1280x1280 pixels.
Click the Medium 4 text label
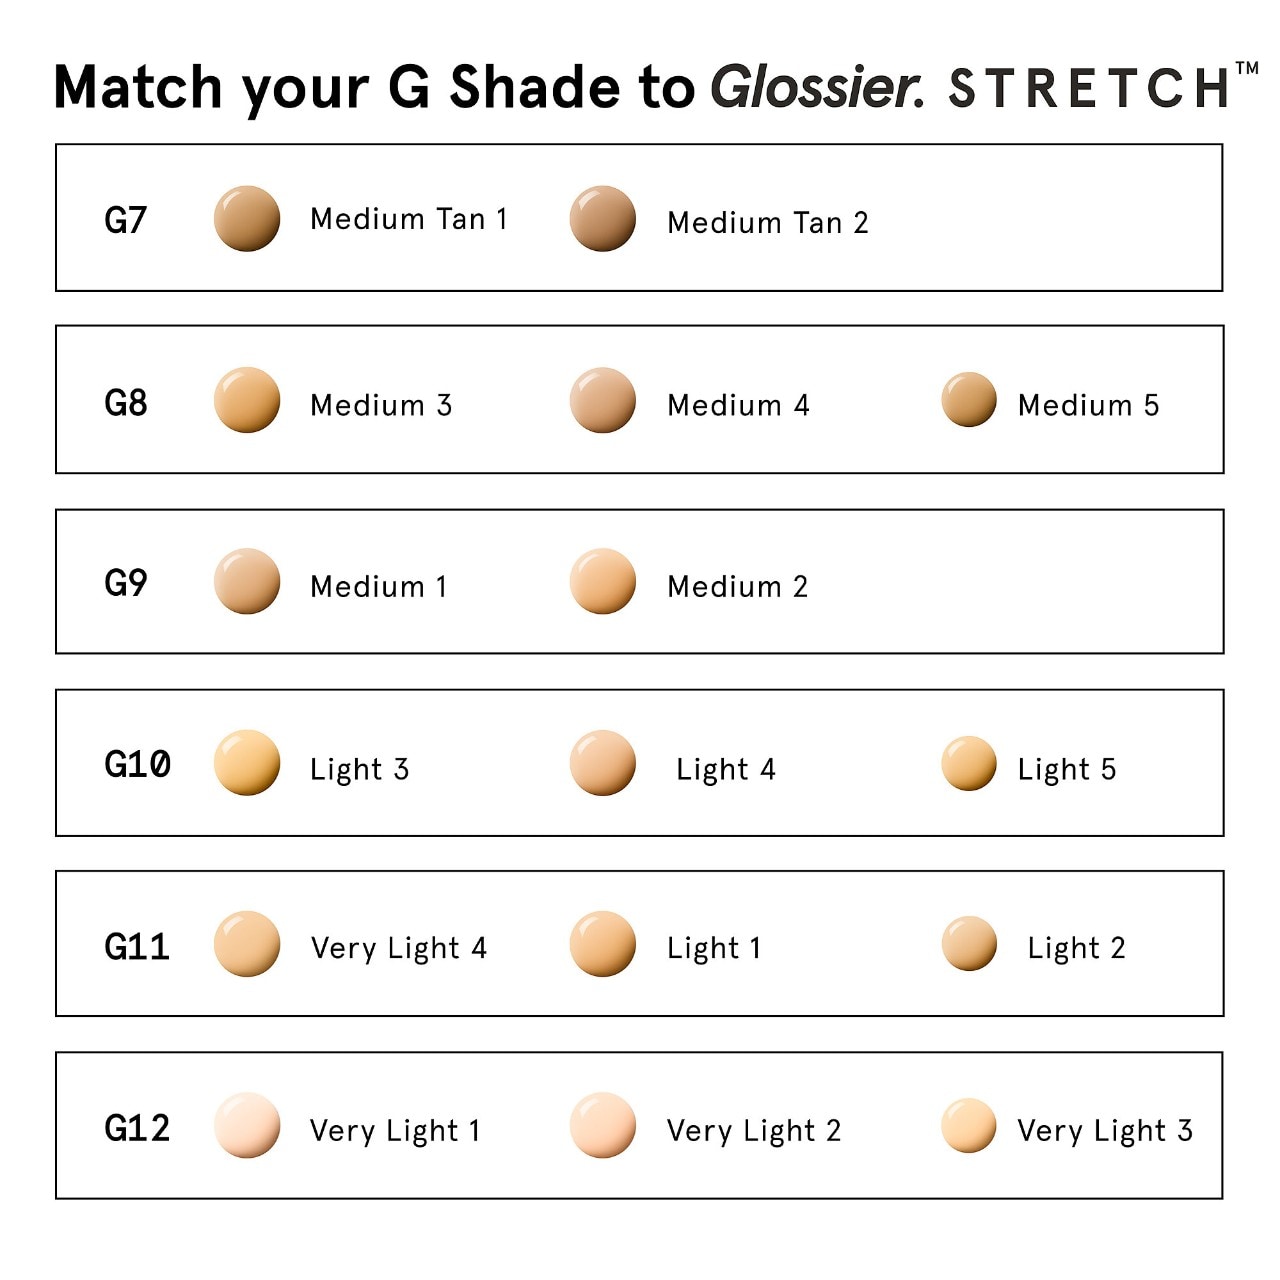[738, 405]
